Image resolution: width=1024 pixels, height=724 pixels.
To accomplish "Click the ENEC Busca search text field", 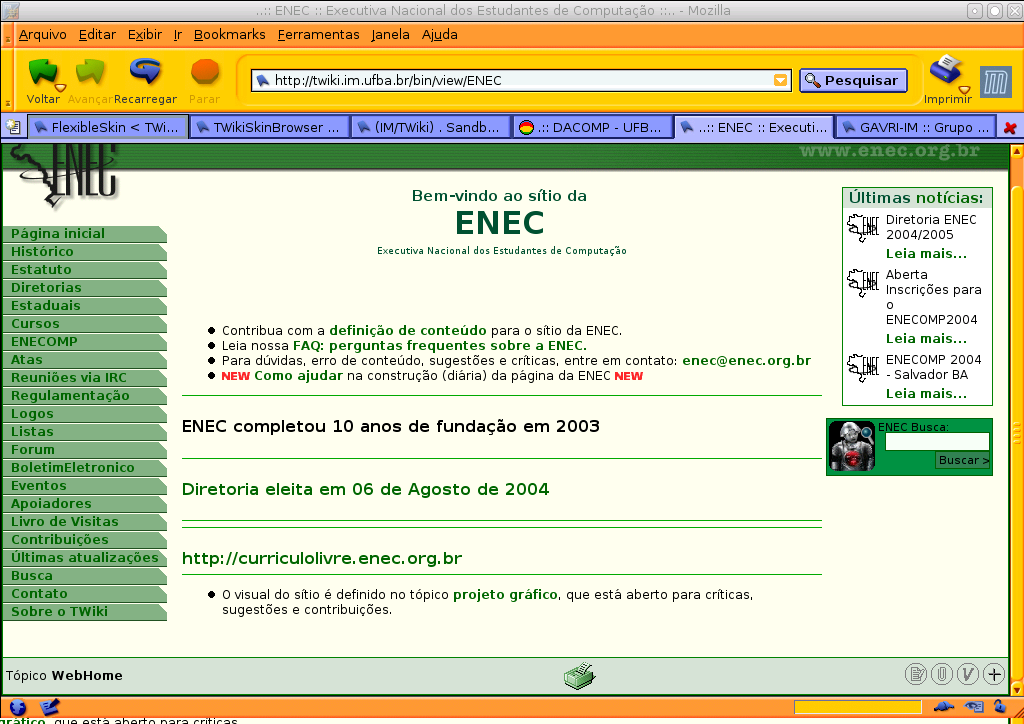I will coord(937,442).
